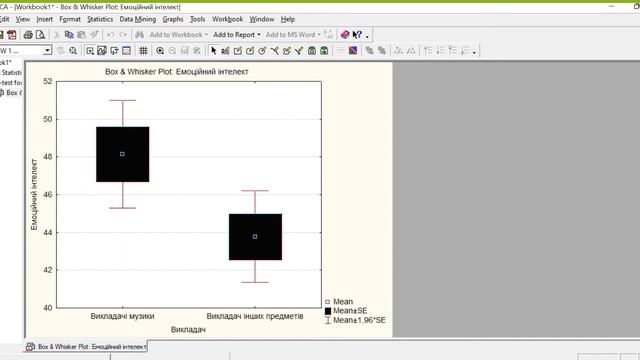Click the Copy icon
Image resolution: width=640 pixels, height=360 pixels.
pos(69,35)
